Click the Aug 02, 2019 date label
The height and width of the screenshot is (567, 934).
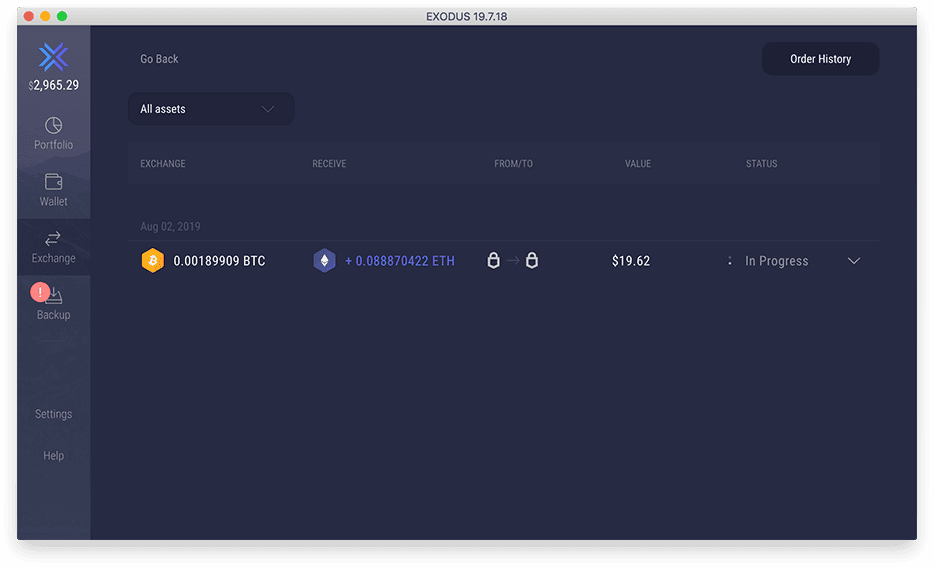[170, 226]
